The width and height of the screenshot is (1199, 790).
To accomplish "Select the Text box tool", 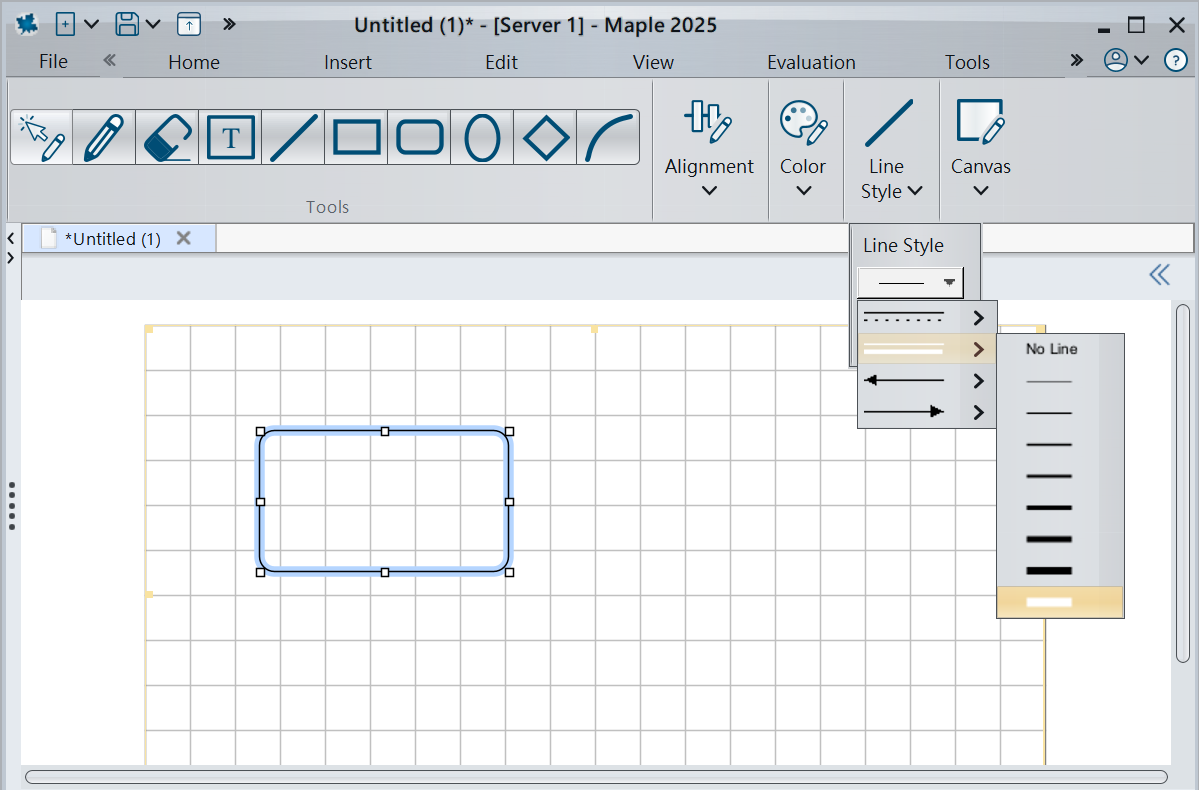I will (x=230, y=138).
